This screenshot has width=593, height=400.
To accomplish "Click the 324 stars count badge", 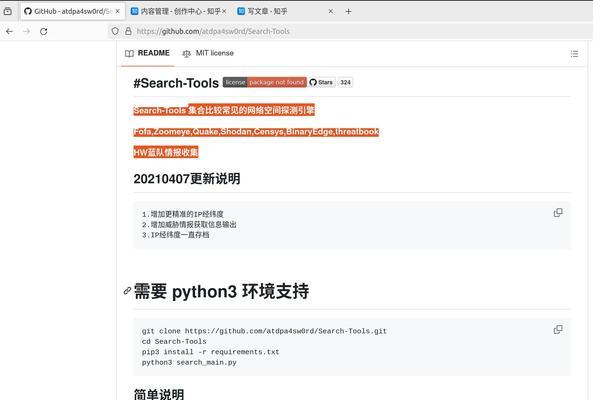I will [x=345, y=82].
